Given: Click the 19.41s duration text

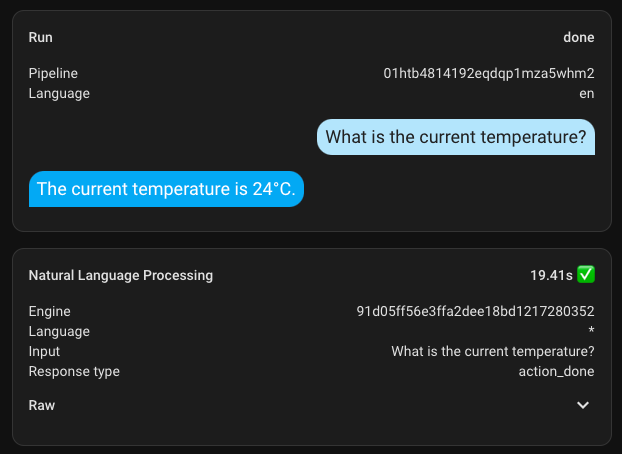Looking at the screenshot, I should tap(549, 274).
